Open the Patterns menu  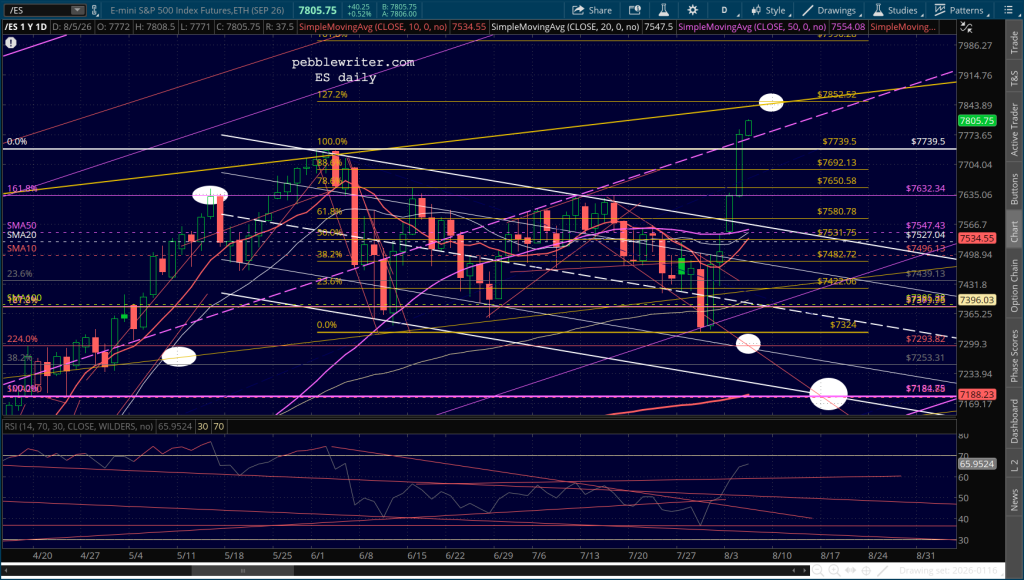coord(960,10)
